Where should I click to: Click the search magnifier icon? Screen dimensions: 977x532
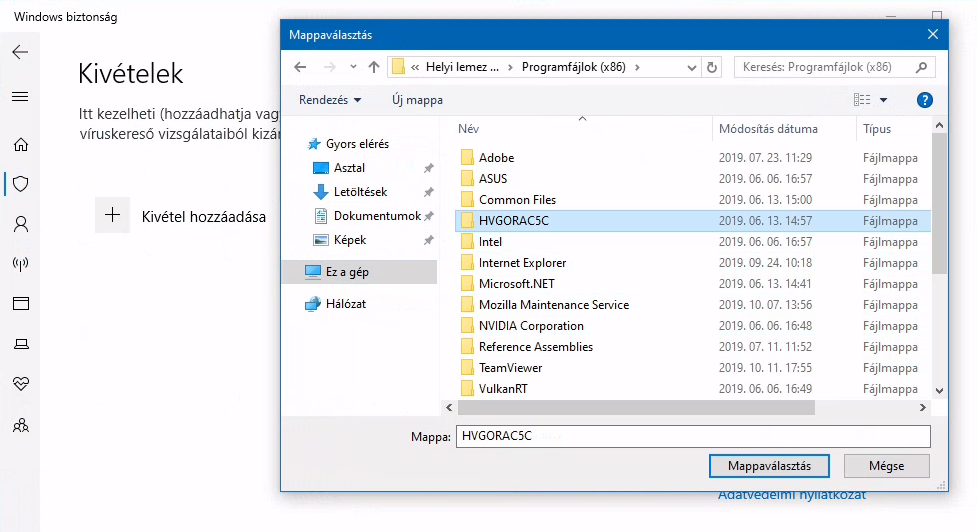click(922, 67)
